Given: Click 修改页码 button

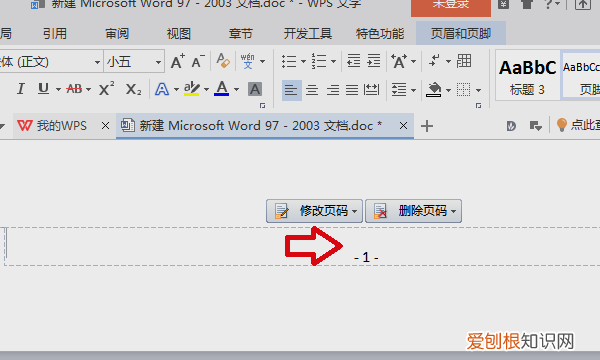Looking at the screenshot, I should (x=314, y=211).
